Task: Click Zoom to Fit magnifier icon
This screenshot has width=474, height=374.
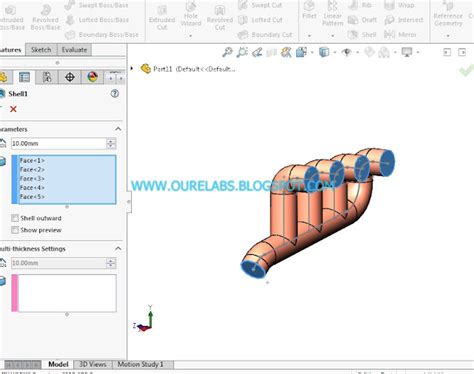Action: [x=227, y=52]
